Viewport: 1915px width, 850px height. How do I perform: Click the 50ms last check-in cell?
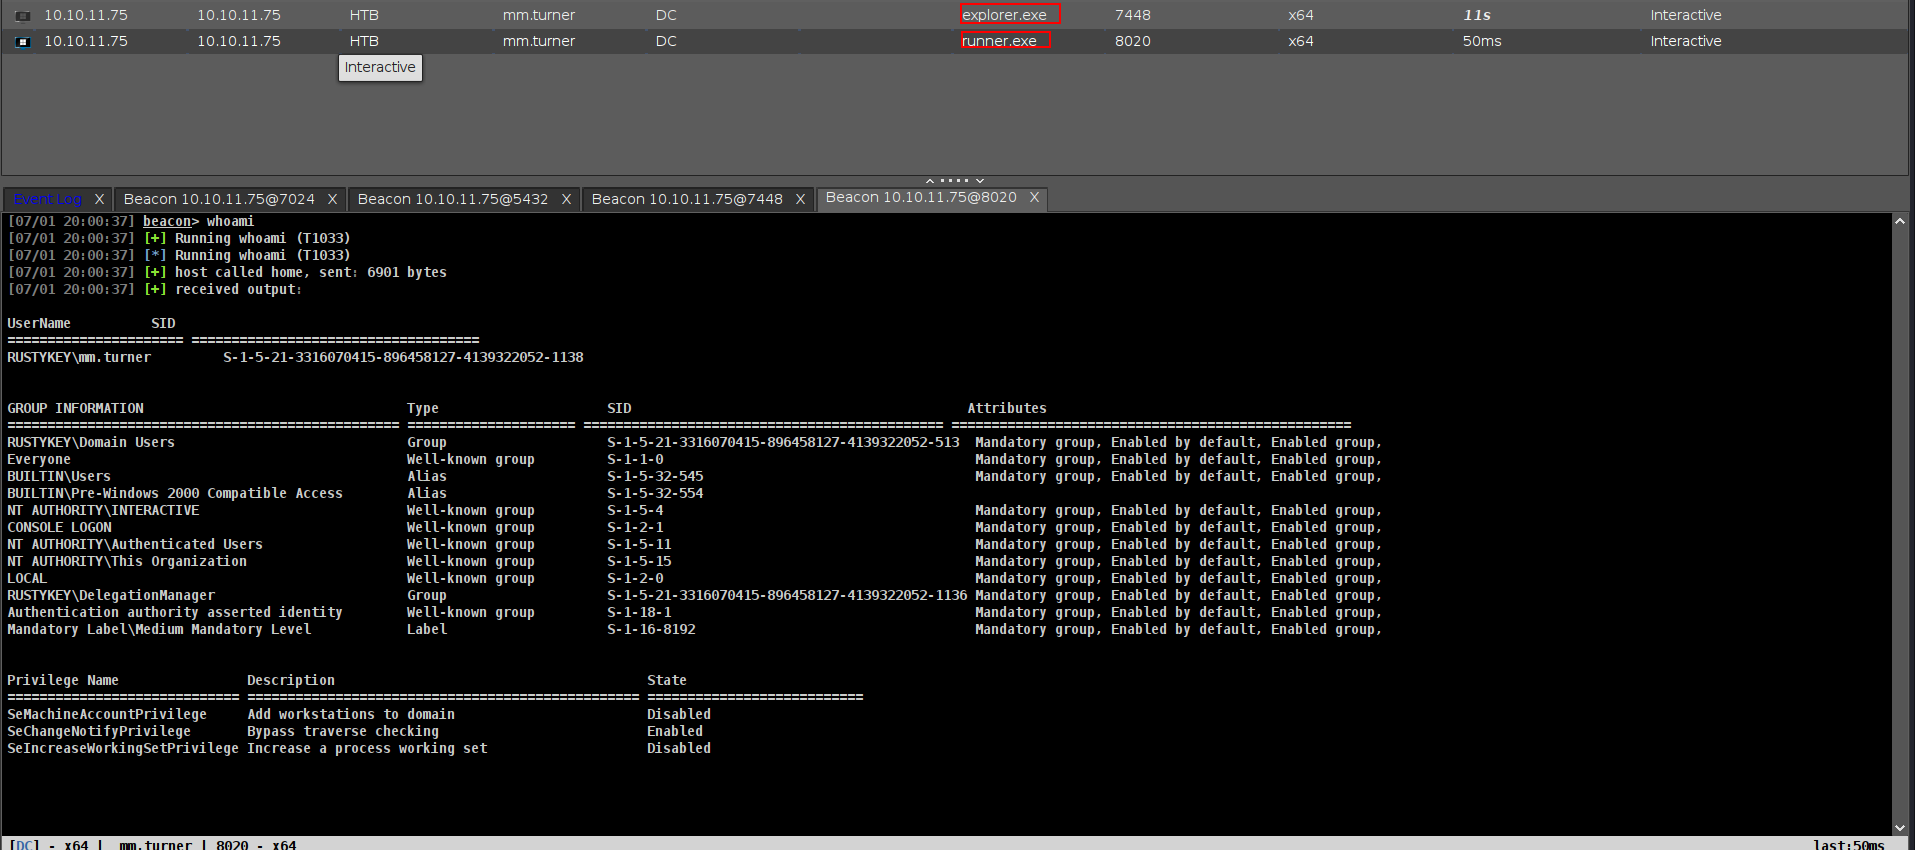tap(1481, 41)
